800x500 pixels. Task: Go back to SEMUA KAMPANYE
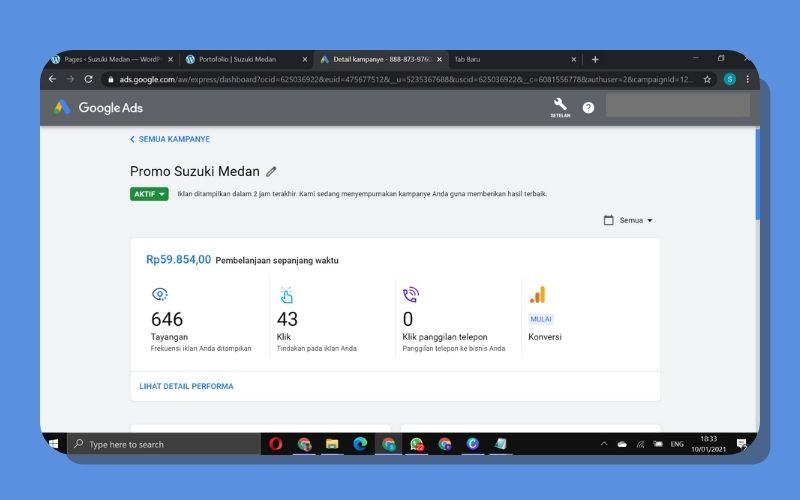pyautogui.click(x=170, y=139)
